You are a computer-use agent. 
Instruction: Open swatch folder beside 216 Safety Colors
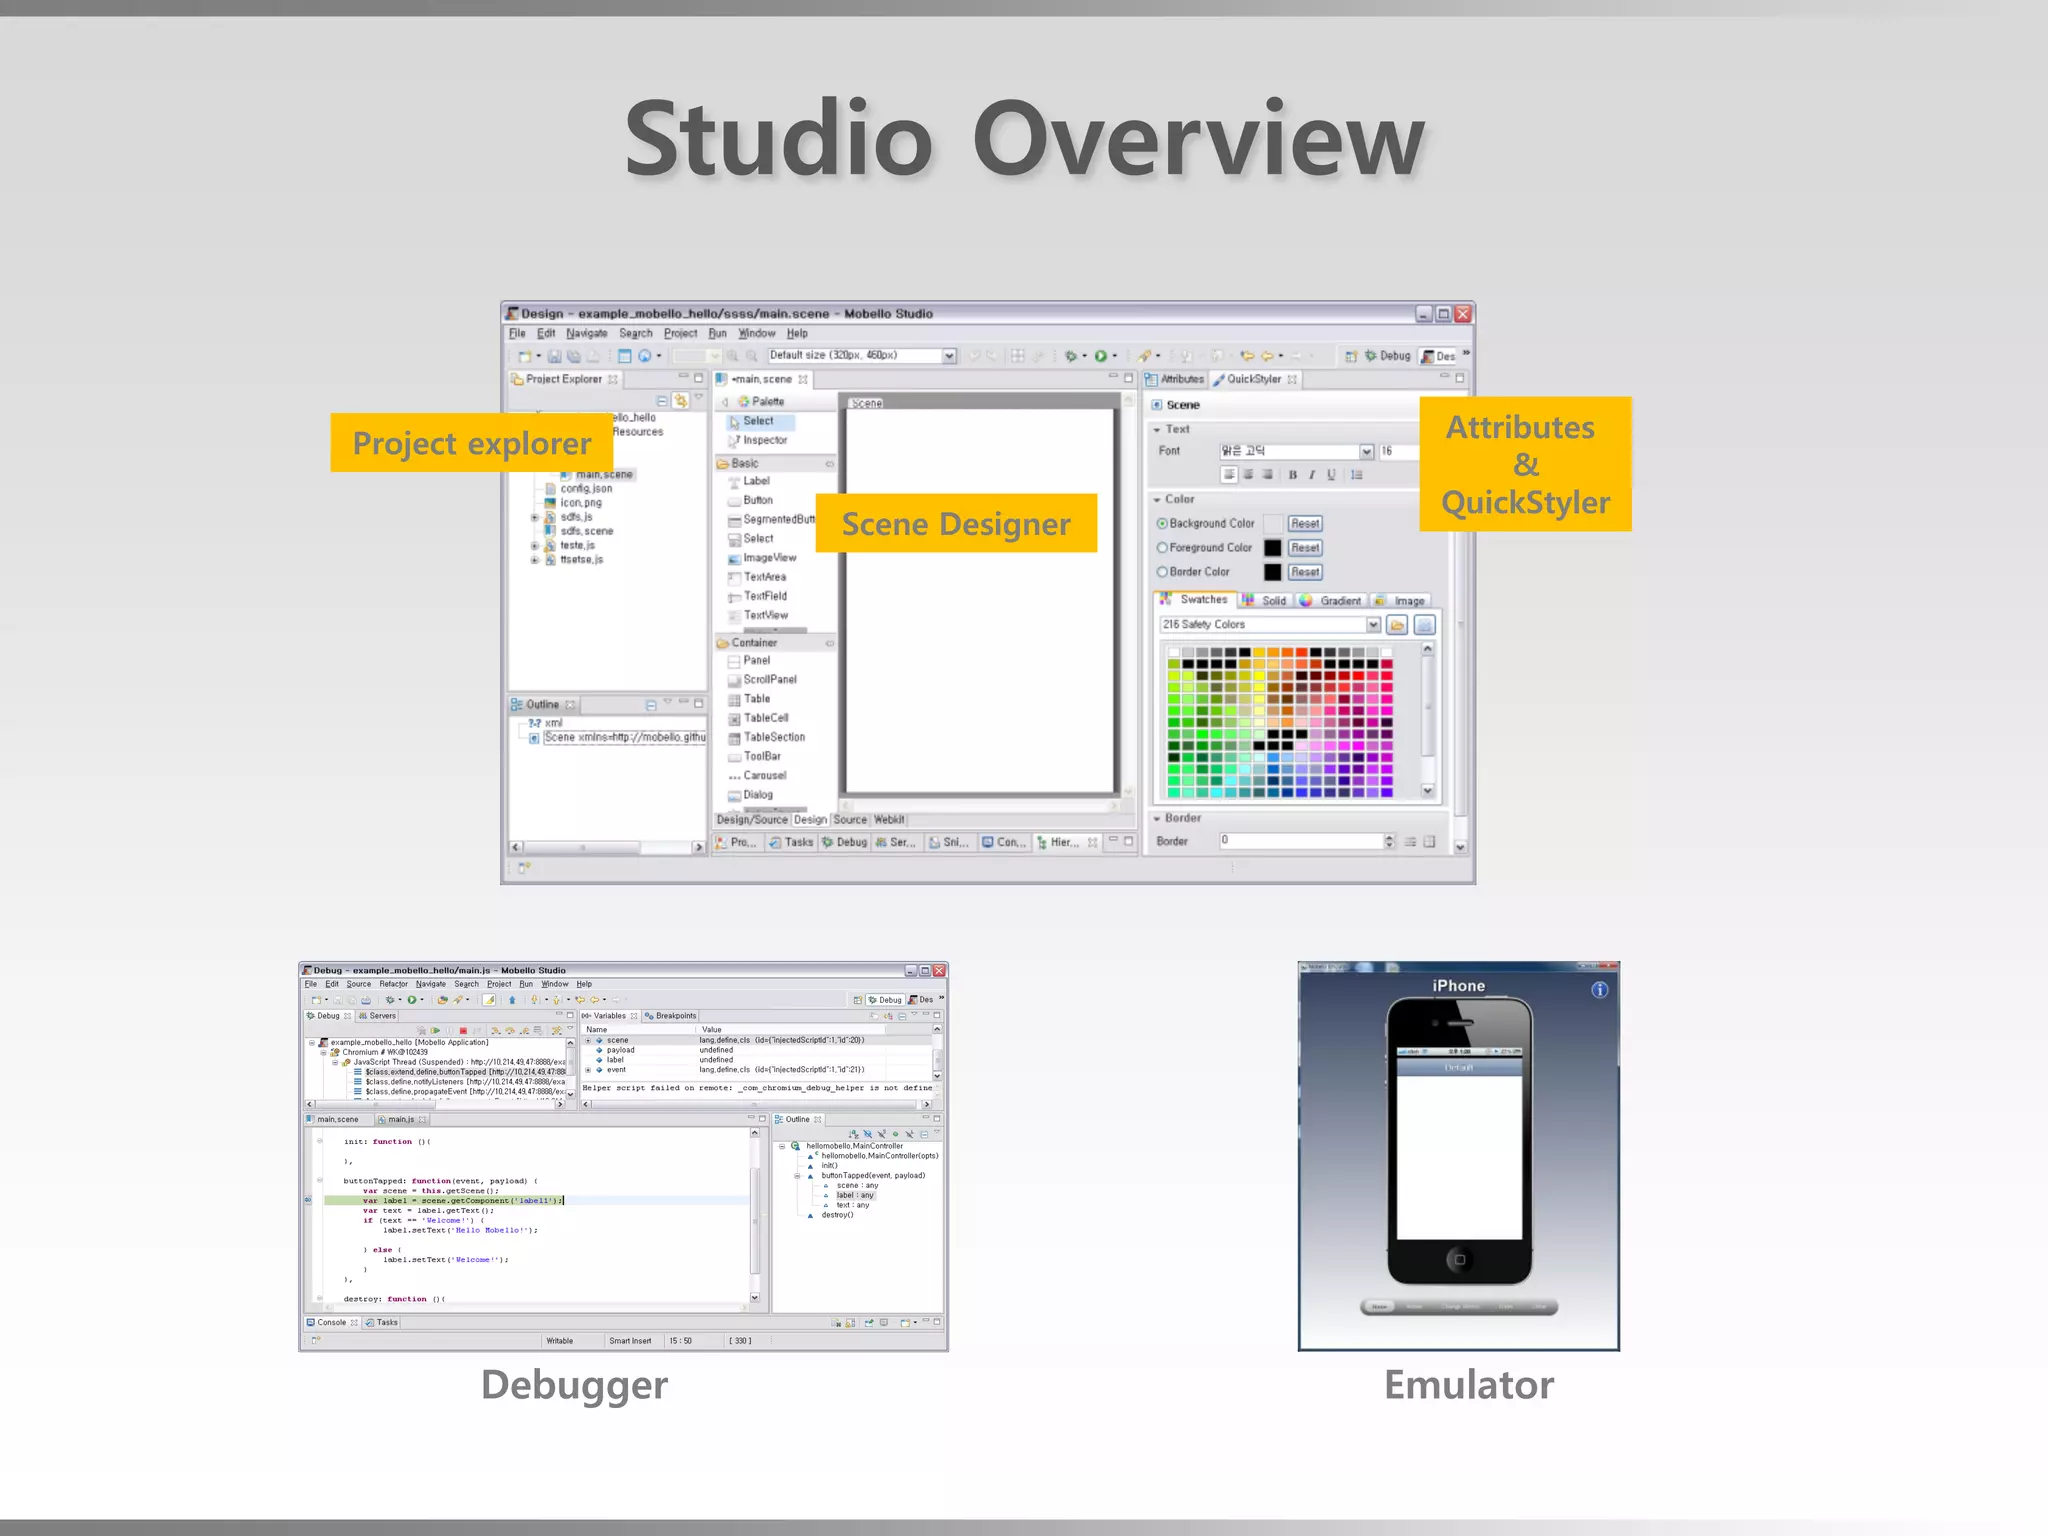pos(1397,625)
